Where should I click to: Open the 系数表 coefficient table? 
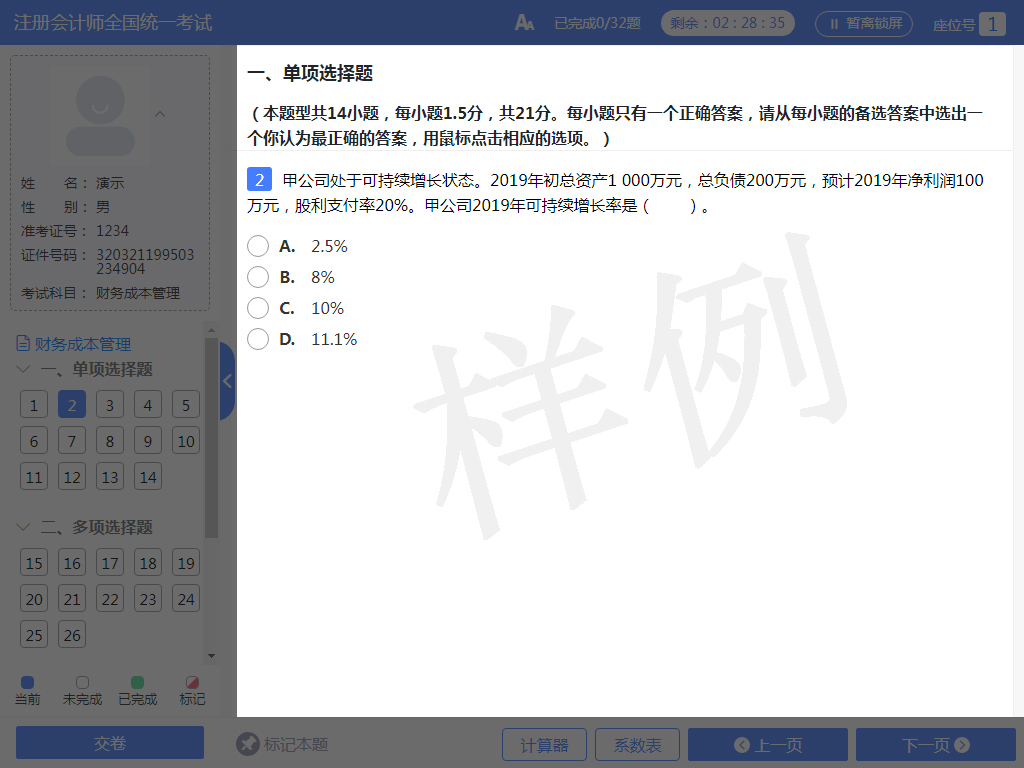coord(637,745)
